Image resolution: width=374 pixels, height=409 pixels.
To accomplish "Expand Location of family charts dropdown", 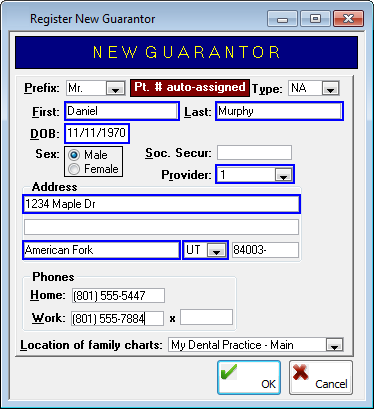I will pos(334,345).
